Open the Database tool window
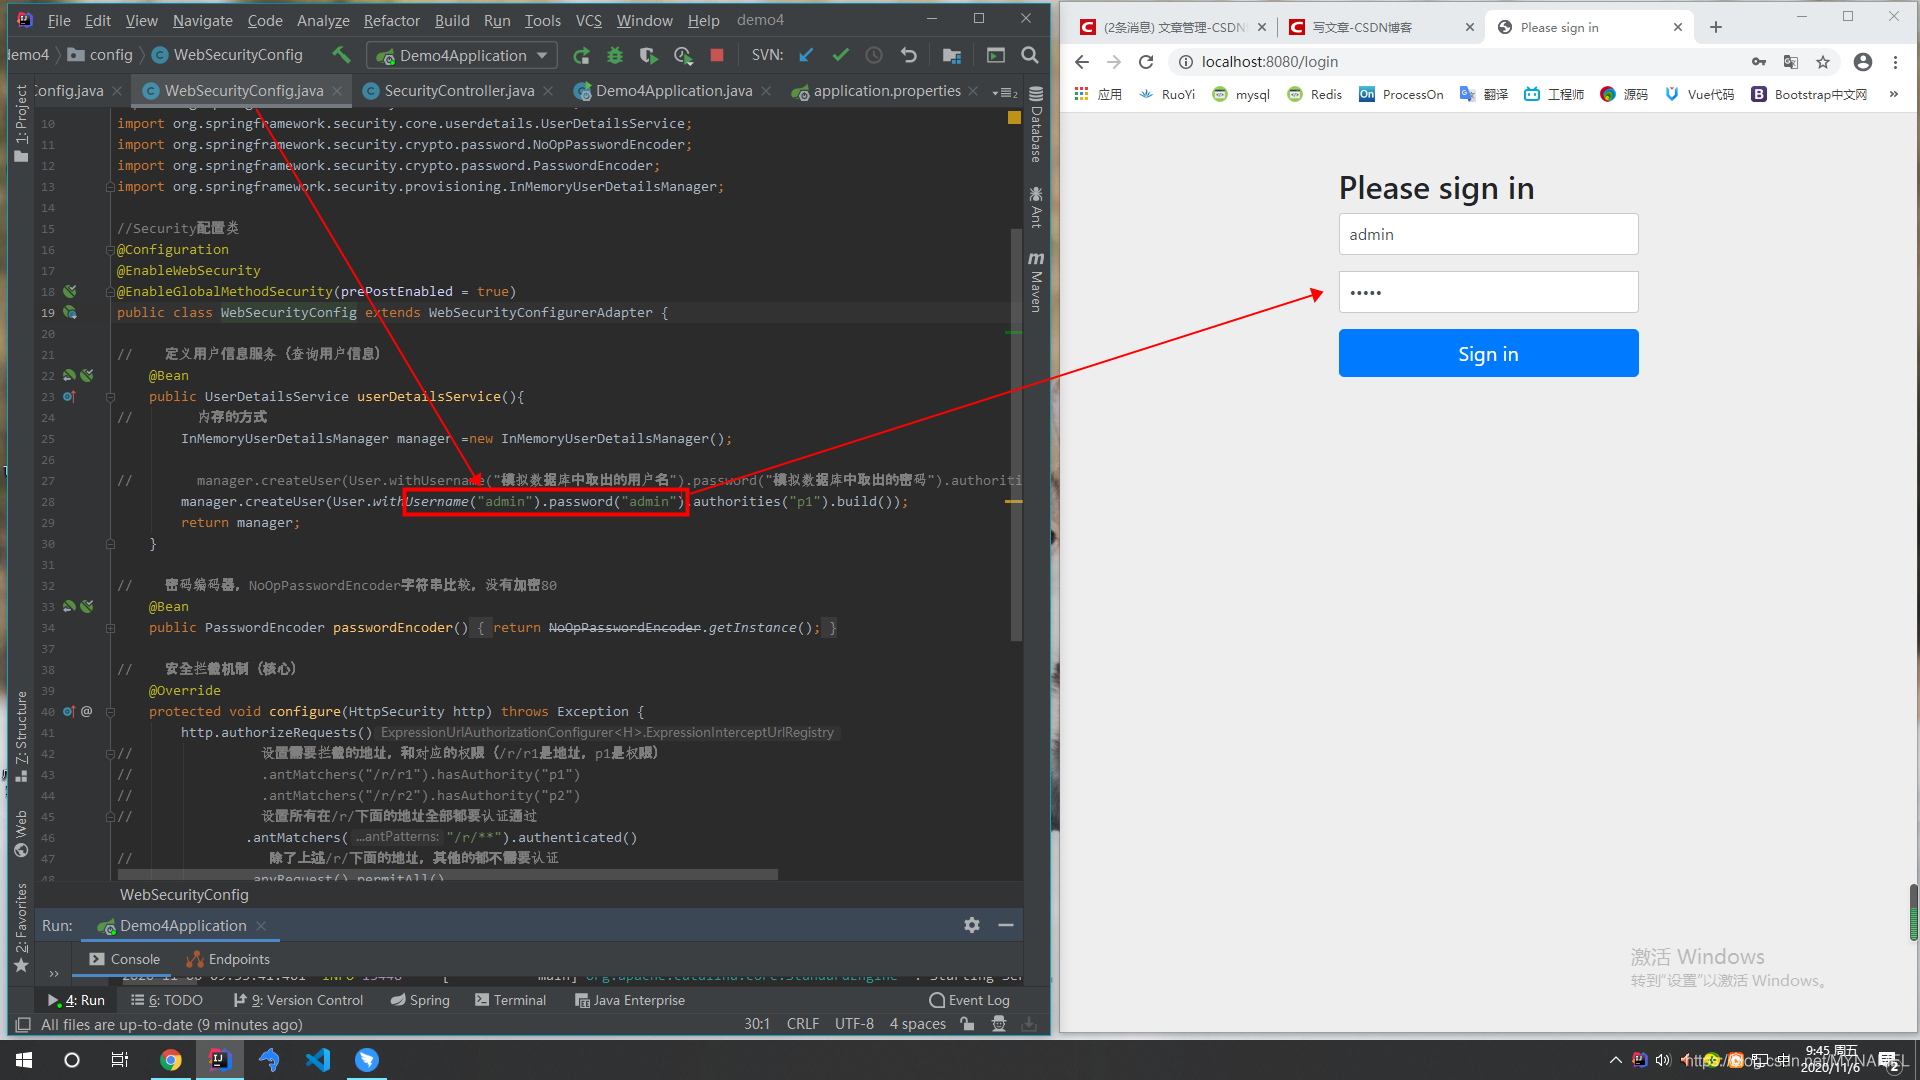The width and height of the screenshot is (1920, 1080). 1036,126
